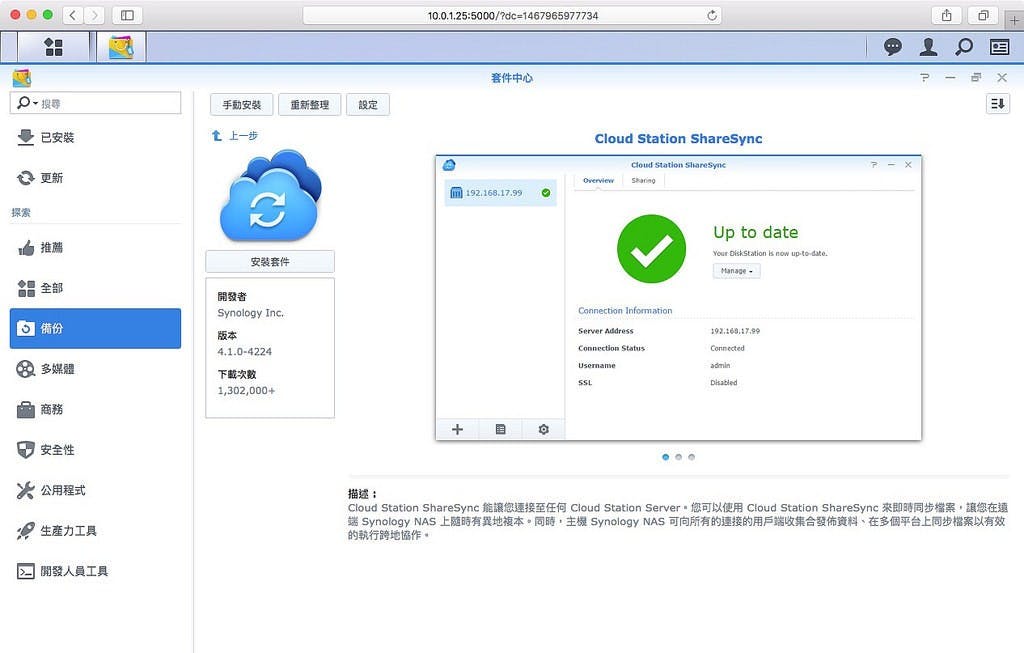Image resolution: width=1024 pixels, height=653 pixels.
Task: Open a new Safari tab plus button
Action: [1014, 20]
